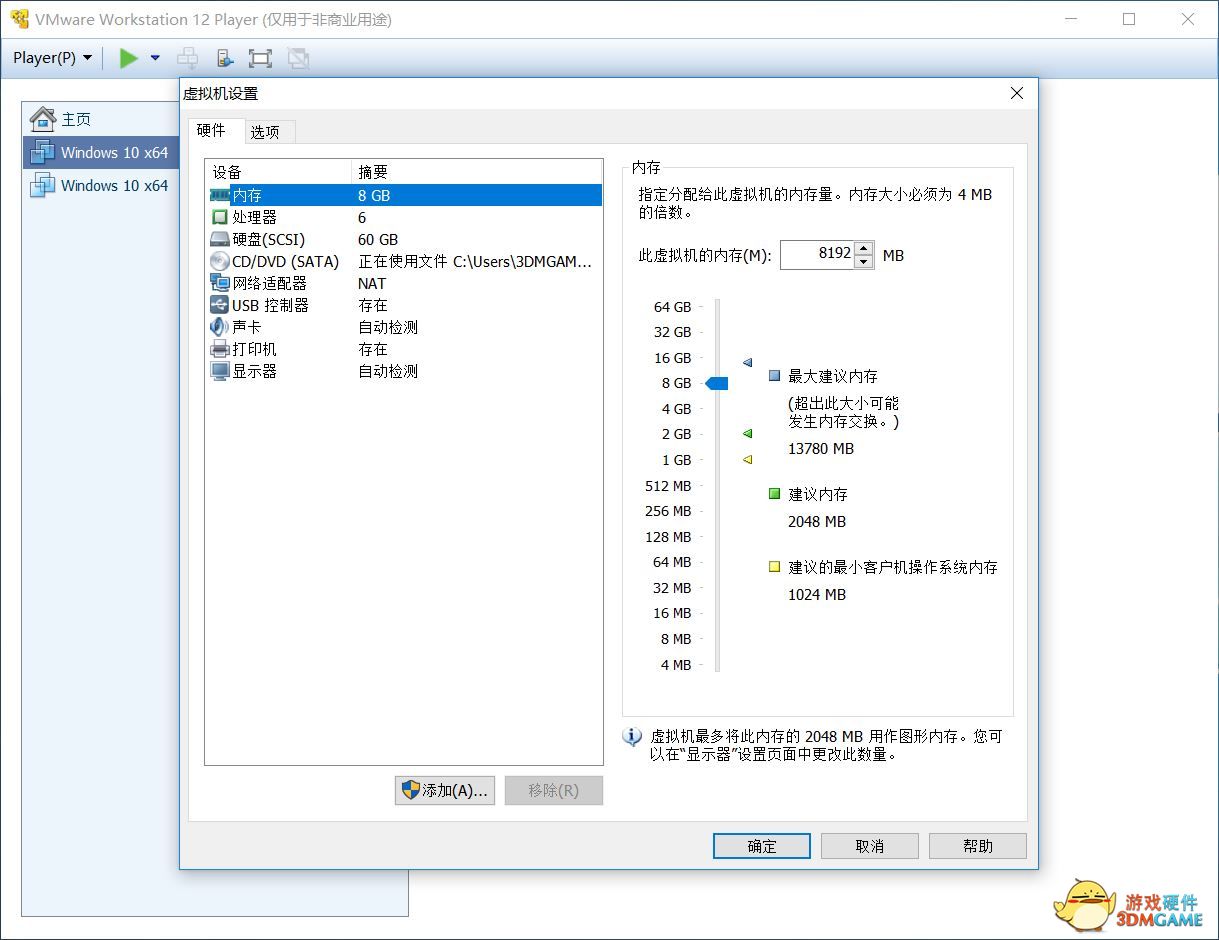Image resolution: width=1219 pixels, height=940 pixels.
Task: Click the 8 GB summary of 内存
Action: tap(374, 196)
